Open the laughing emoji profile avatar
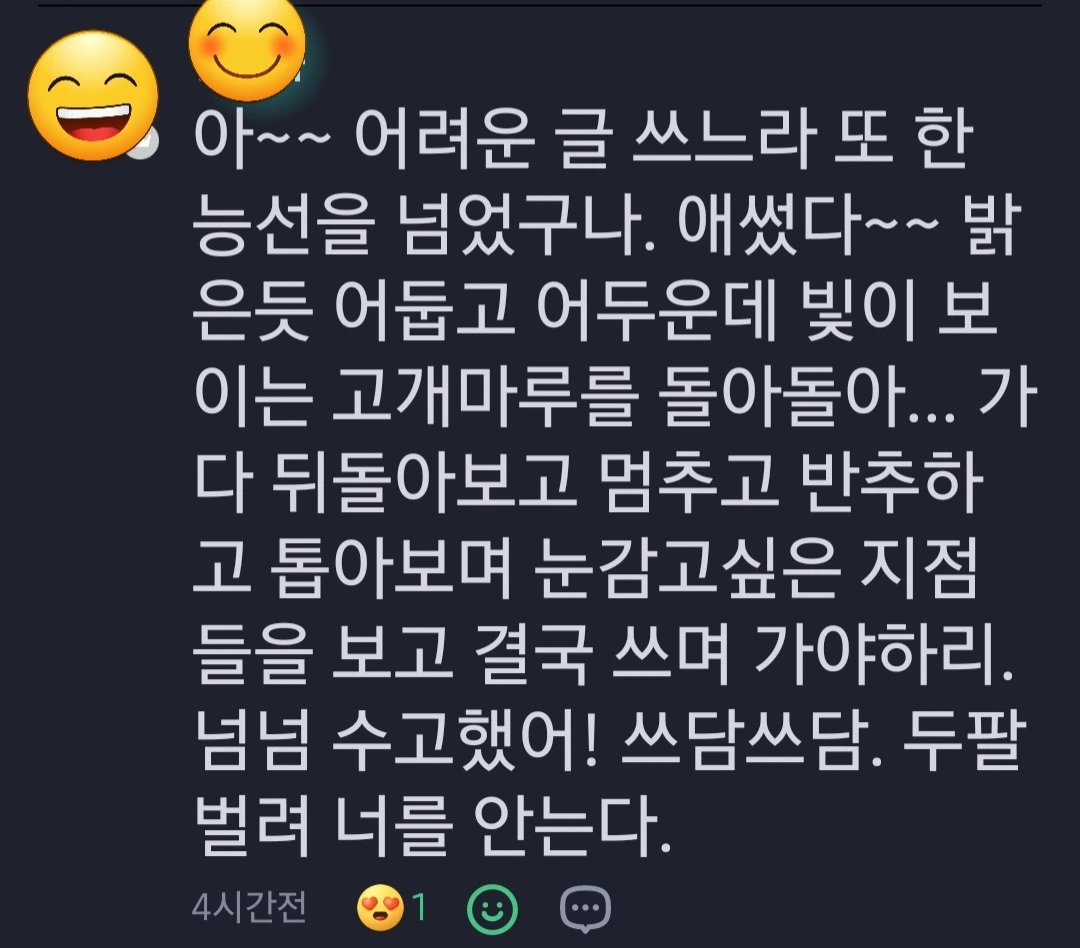Image resolution: width=1080 pixels, height=948 pixels. pos(92,96)
